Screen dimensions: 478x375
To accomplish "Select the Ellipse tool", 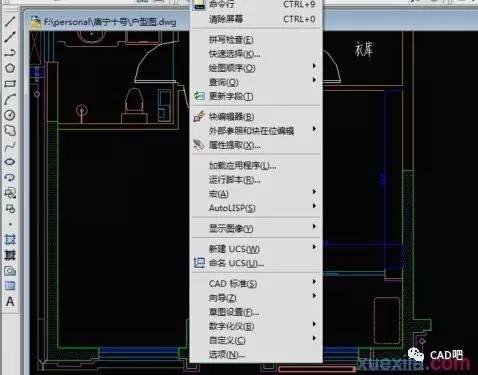I will 10,162.
